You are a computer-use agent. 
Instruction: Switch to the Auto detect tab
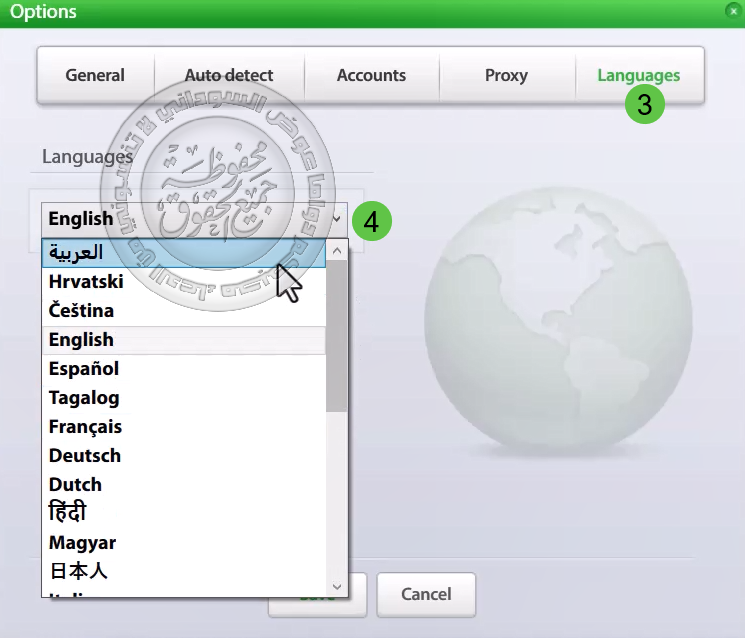[229, 75]
